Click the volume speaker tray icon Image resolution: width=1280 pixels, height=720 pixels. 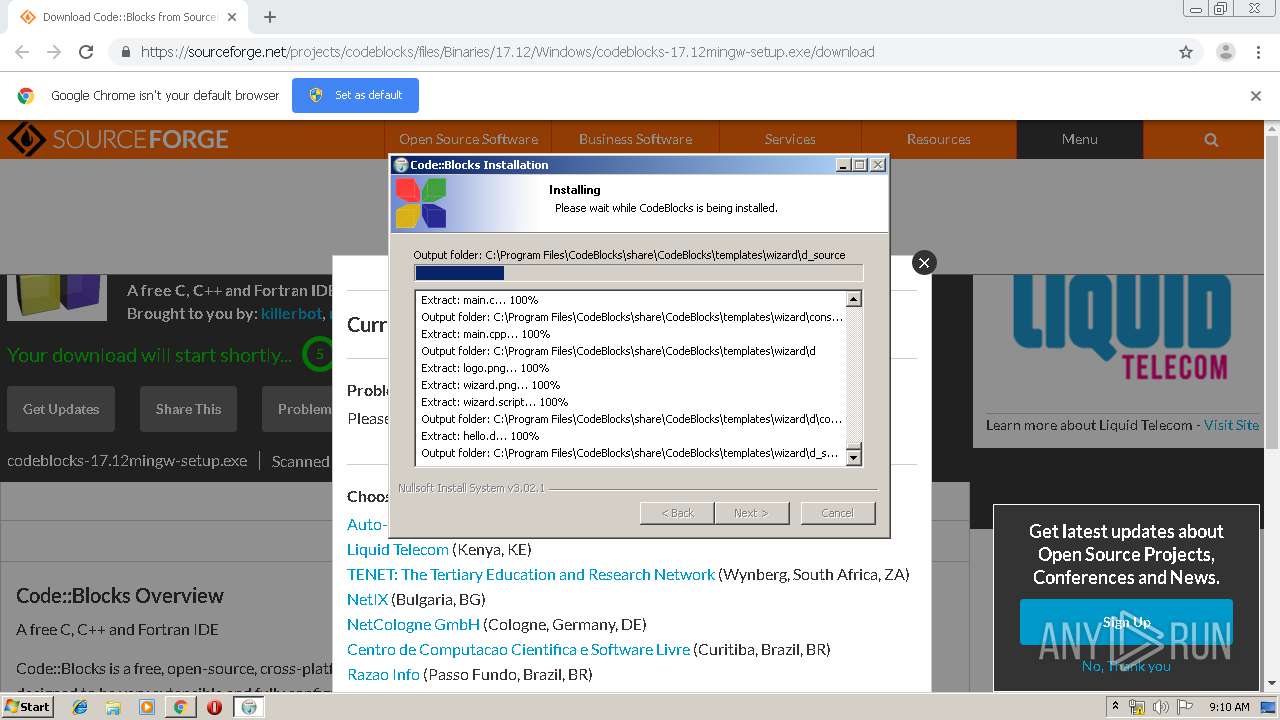(1161, 707)
